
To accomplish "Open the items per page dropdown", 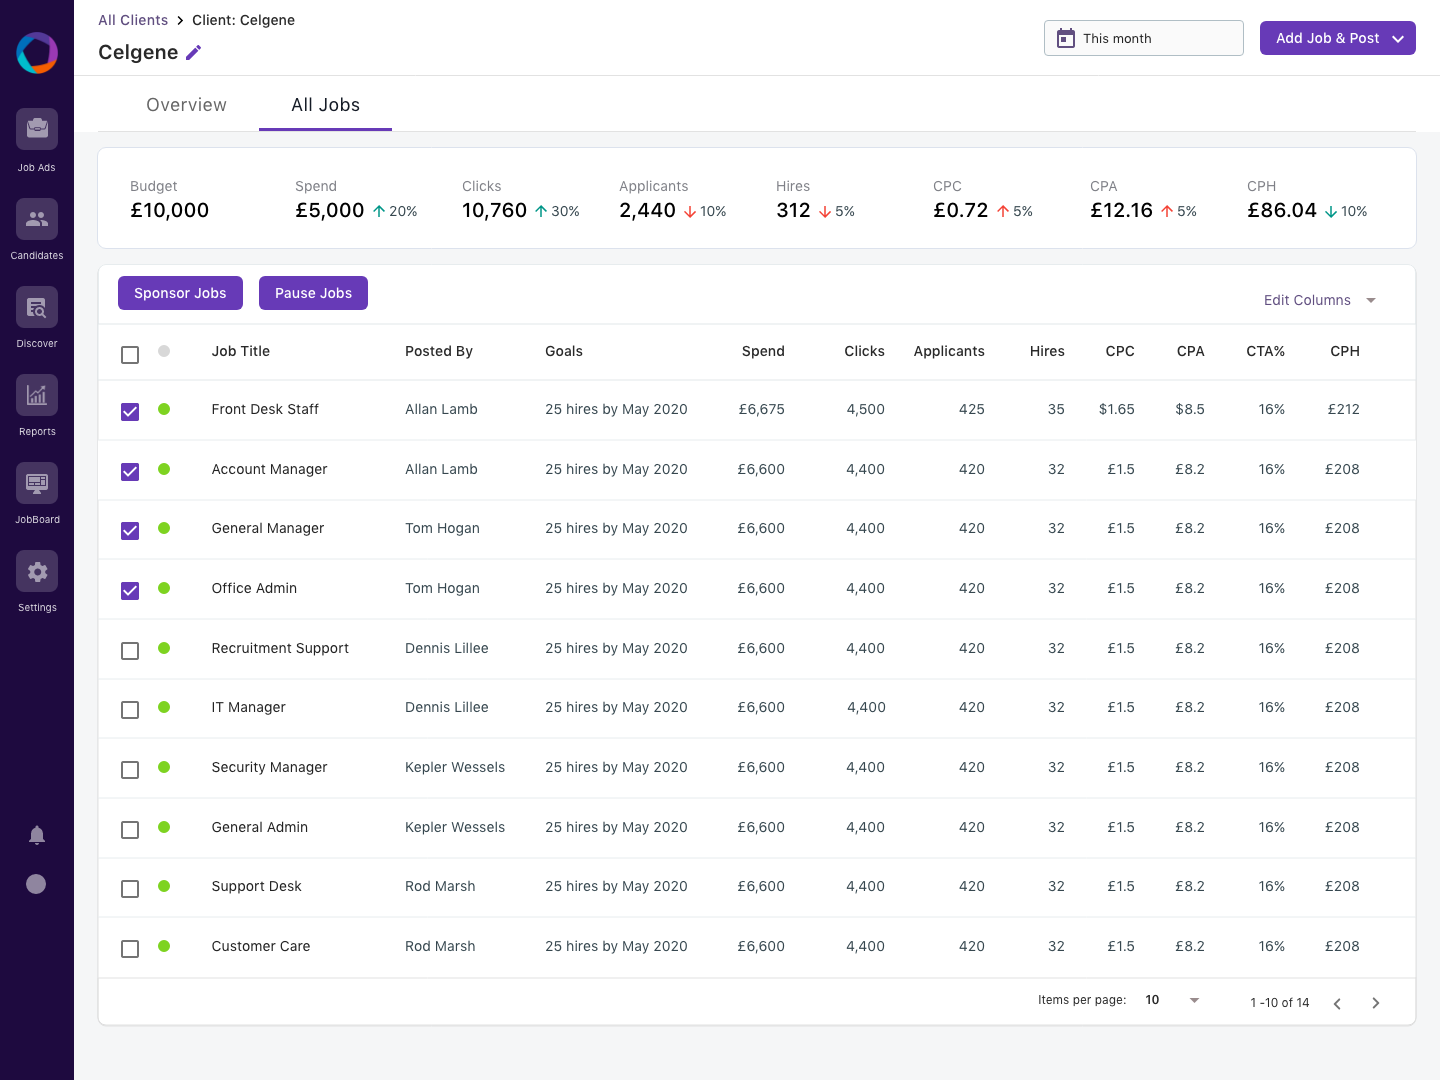I will 1193,1001.
